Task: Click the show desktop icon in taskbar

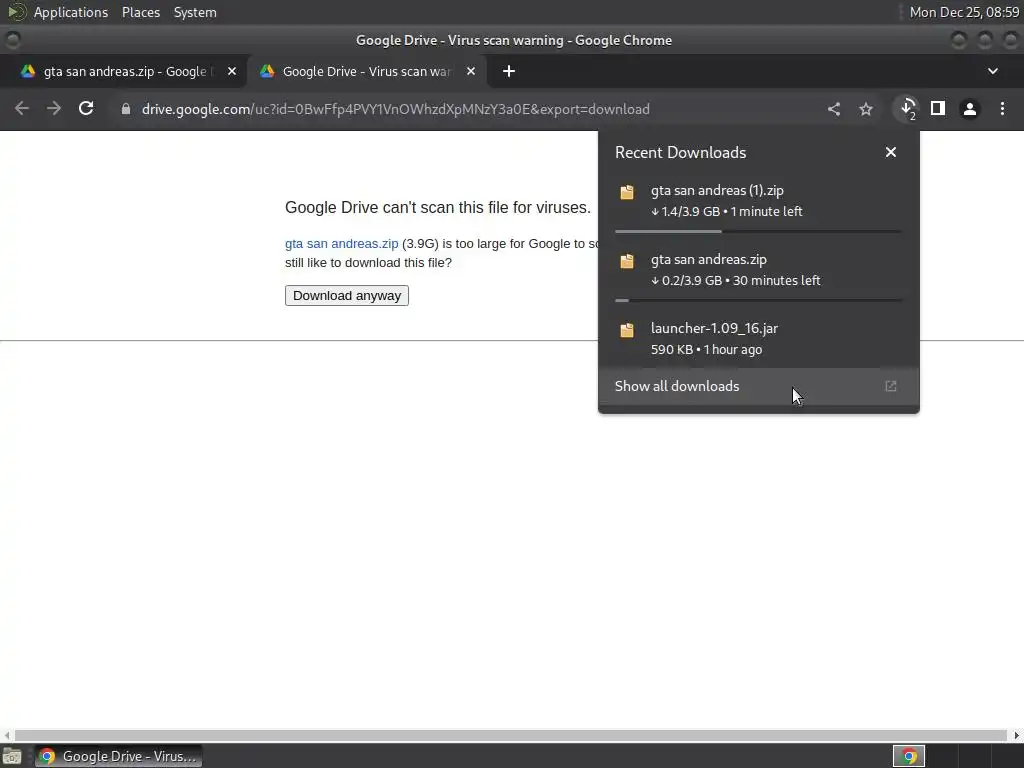Action: [x=12, y=756]
